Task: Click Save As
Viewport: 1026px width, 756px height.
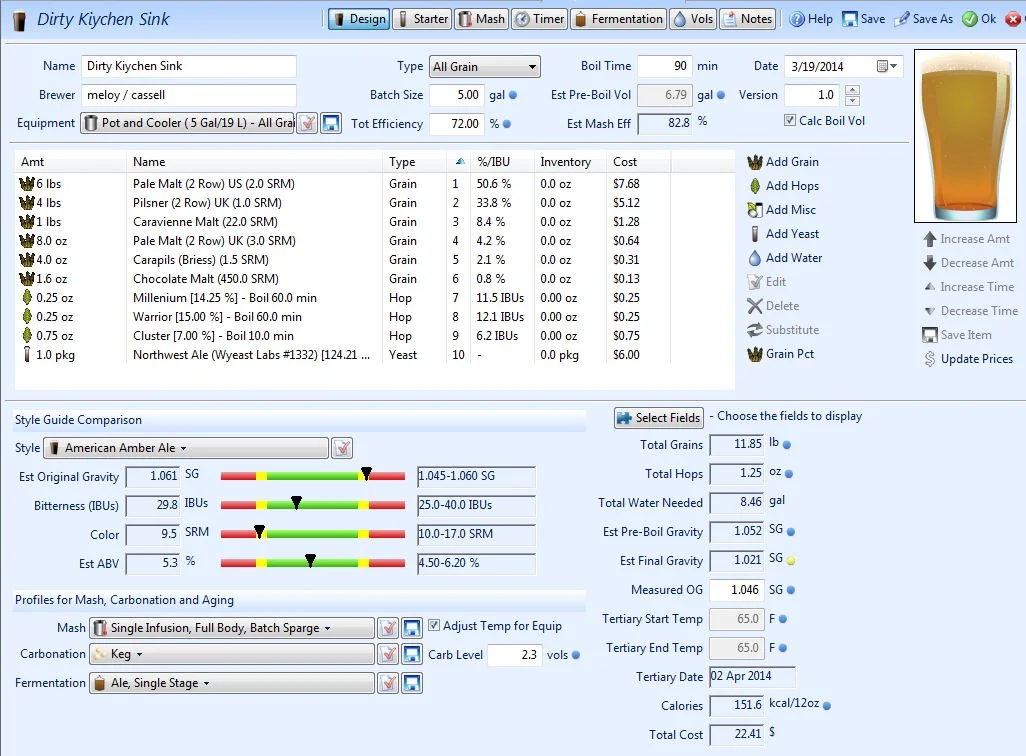Action: coord(923,19)
